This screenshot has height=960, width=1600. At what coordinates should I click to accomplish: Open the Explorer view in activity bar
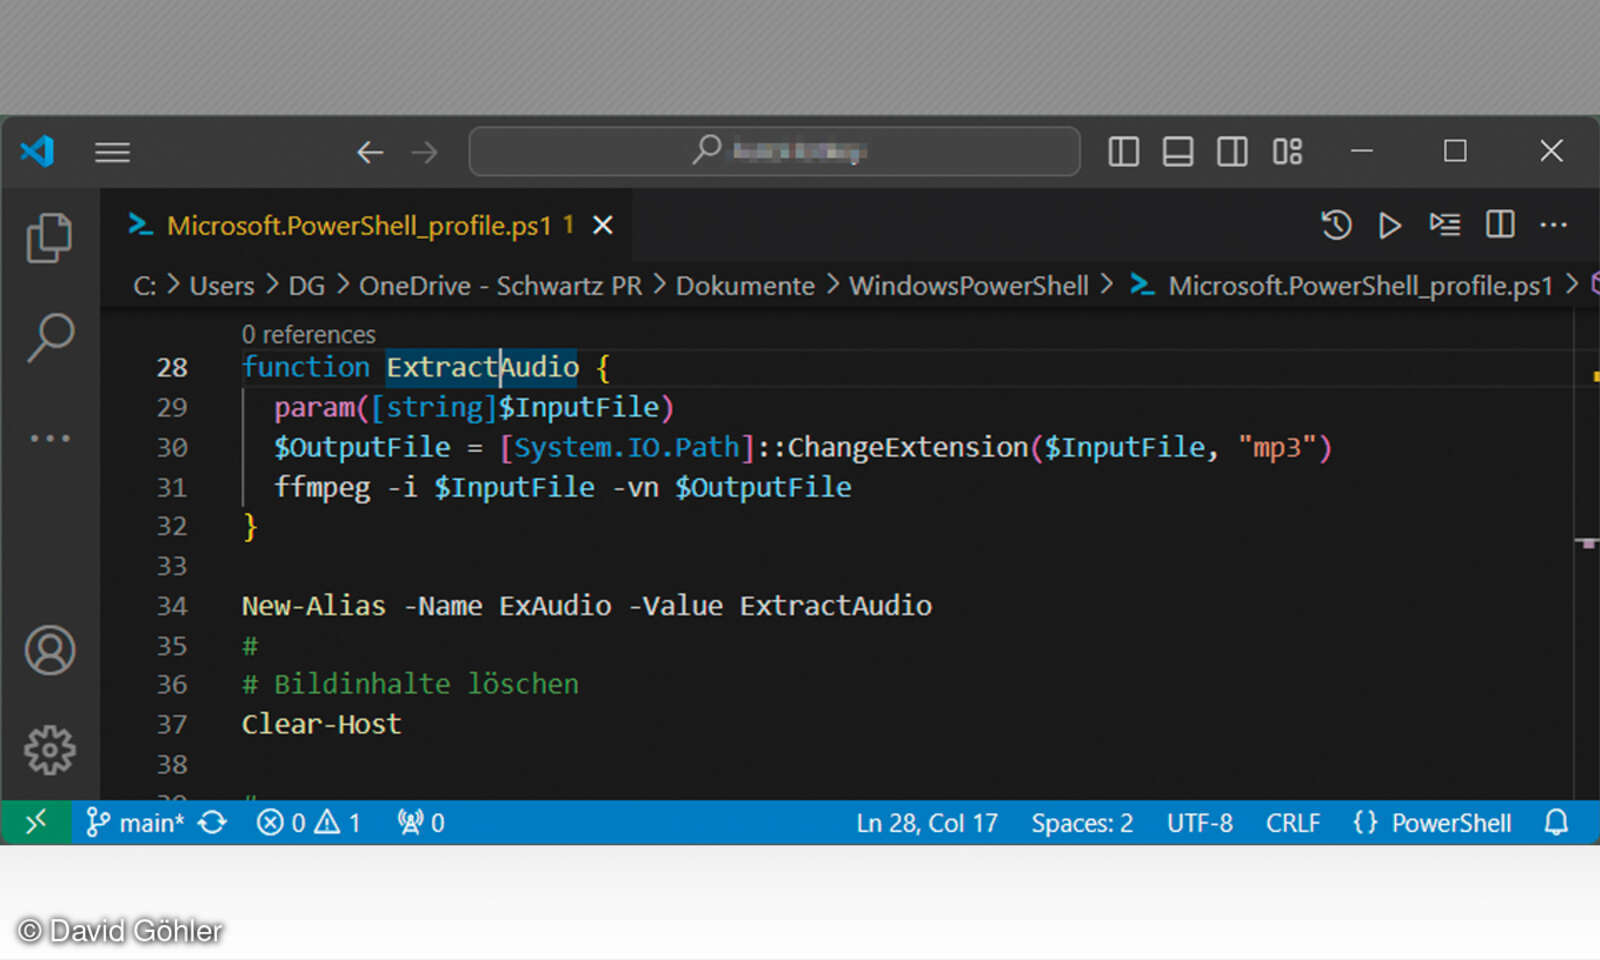tap(49, 239)
